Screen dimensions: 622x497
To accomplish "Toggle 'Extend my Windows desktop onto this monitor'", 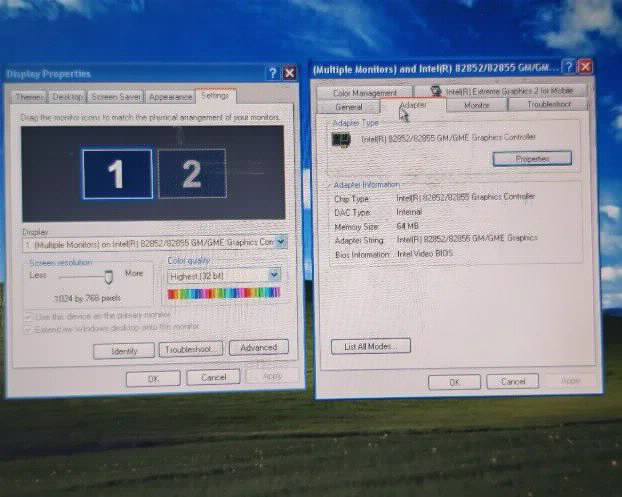I will pyautogui.click(x=112, y=328).
